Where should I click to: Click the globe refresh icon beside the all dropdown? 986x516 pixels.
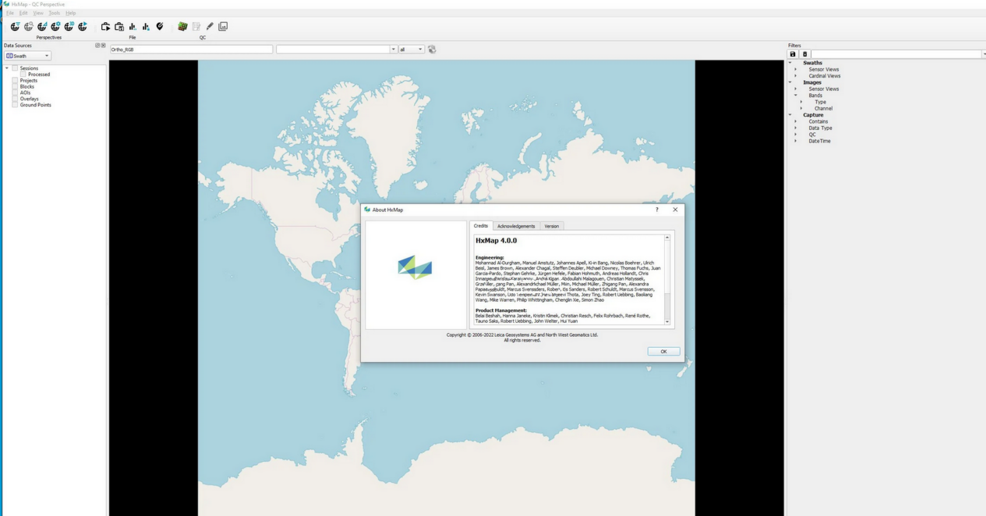[x=432, y=49]
